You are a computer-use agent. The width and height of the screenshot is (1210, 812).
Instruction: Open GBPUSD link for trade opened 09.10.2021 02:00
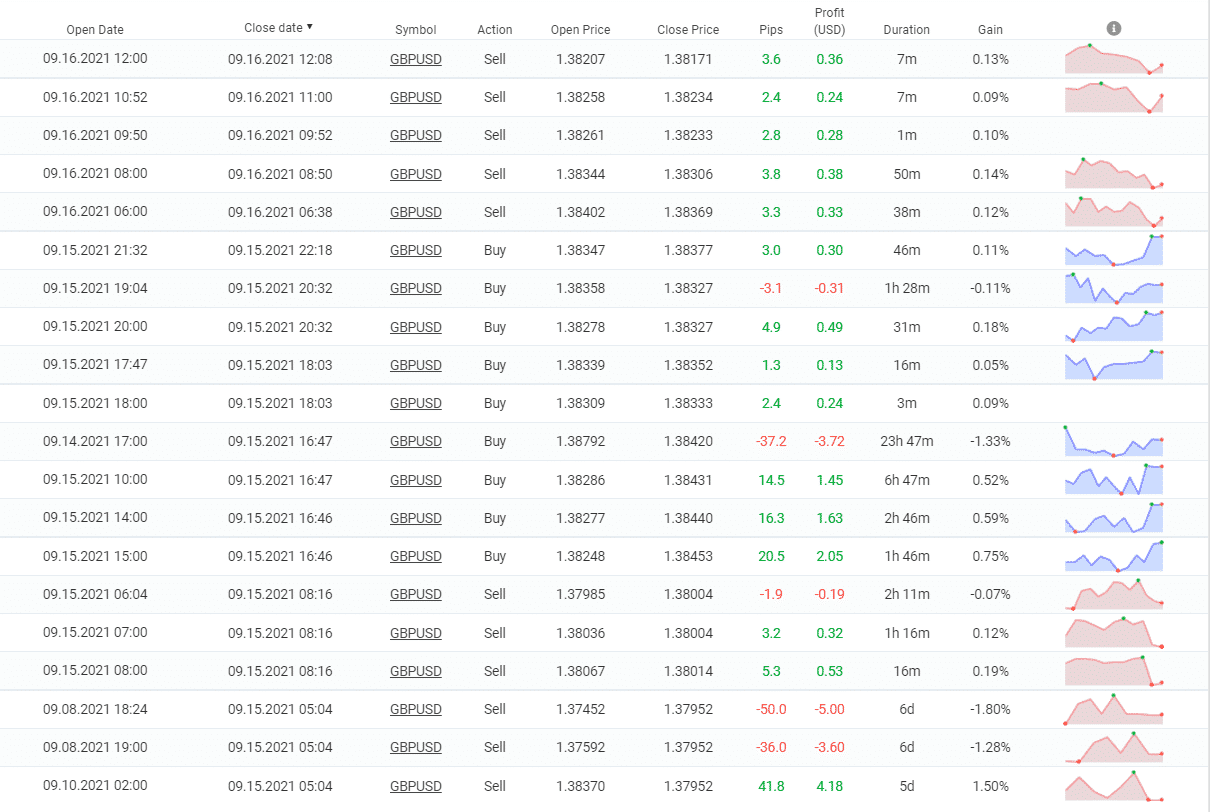click(x=415, y=787)
